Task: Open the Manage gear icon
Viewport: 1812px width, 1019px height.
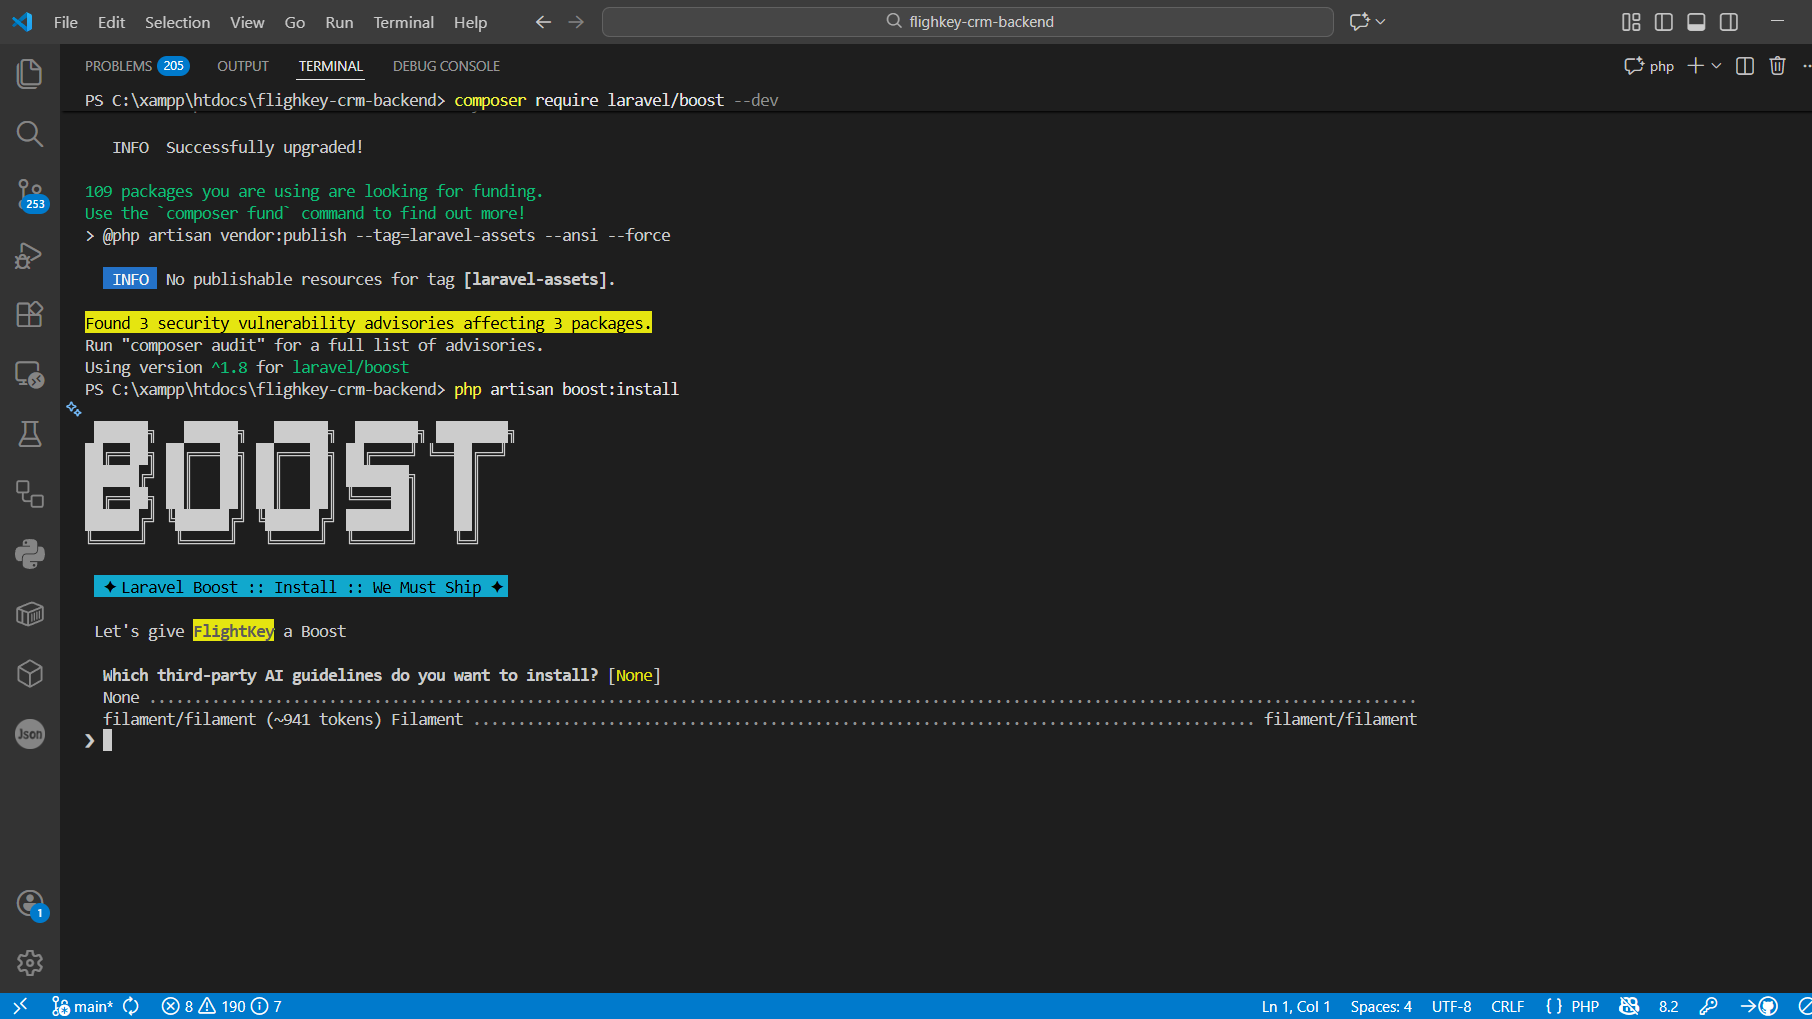Action: pos(30,963)
